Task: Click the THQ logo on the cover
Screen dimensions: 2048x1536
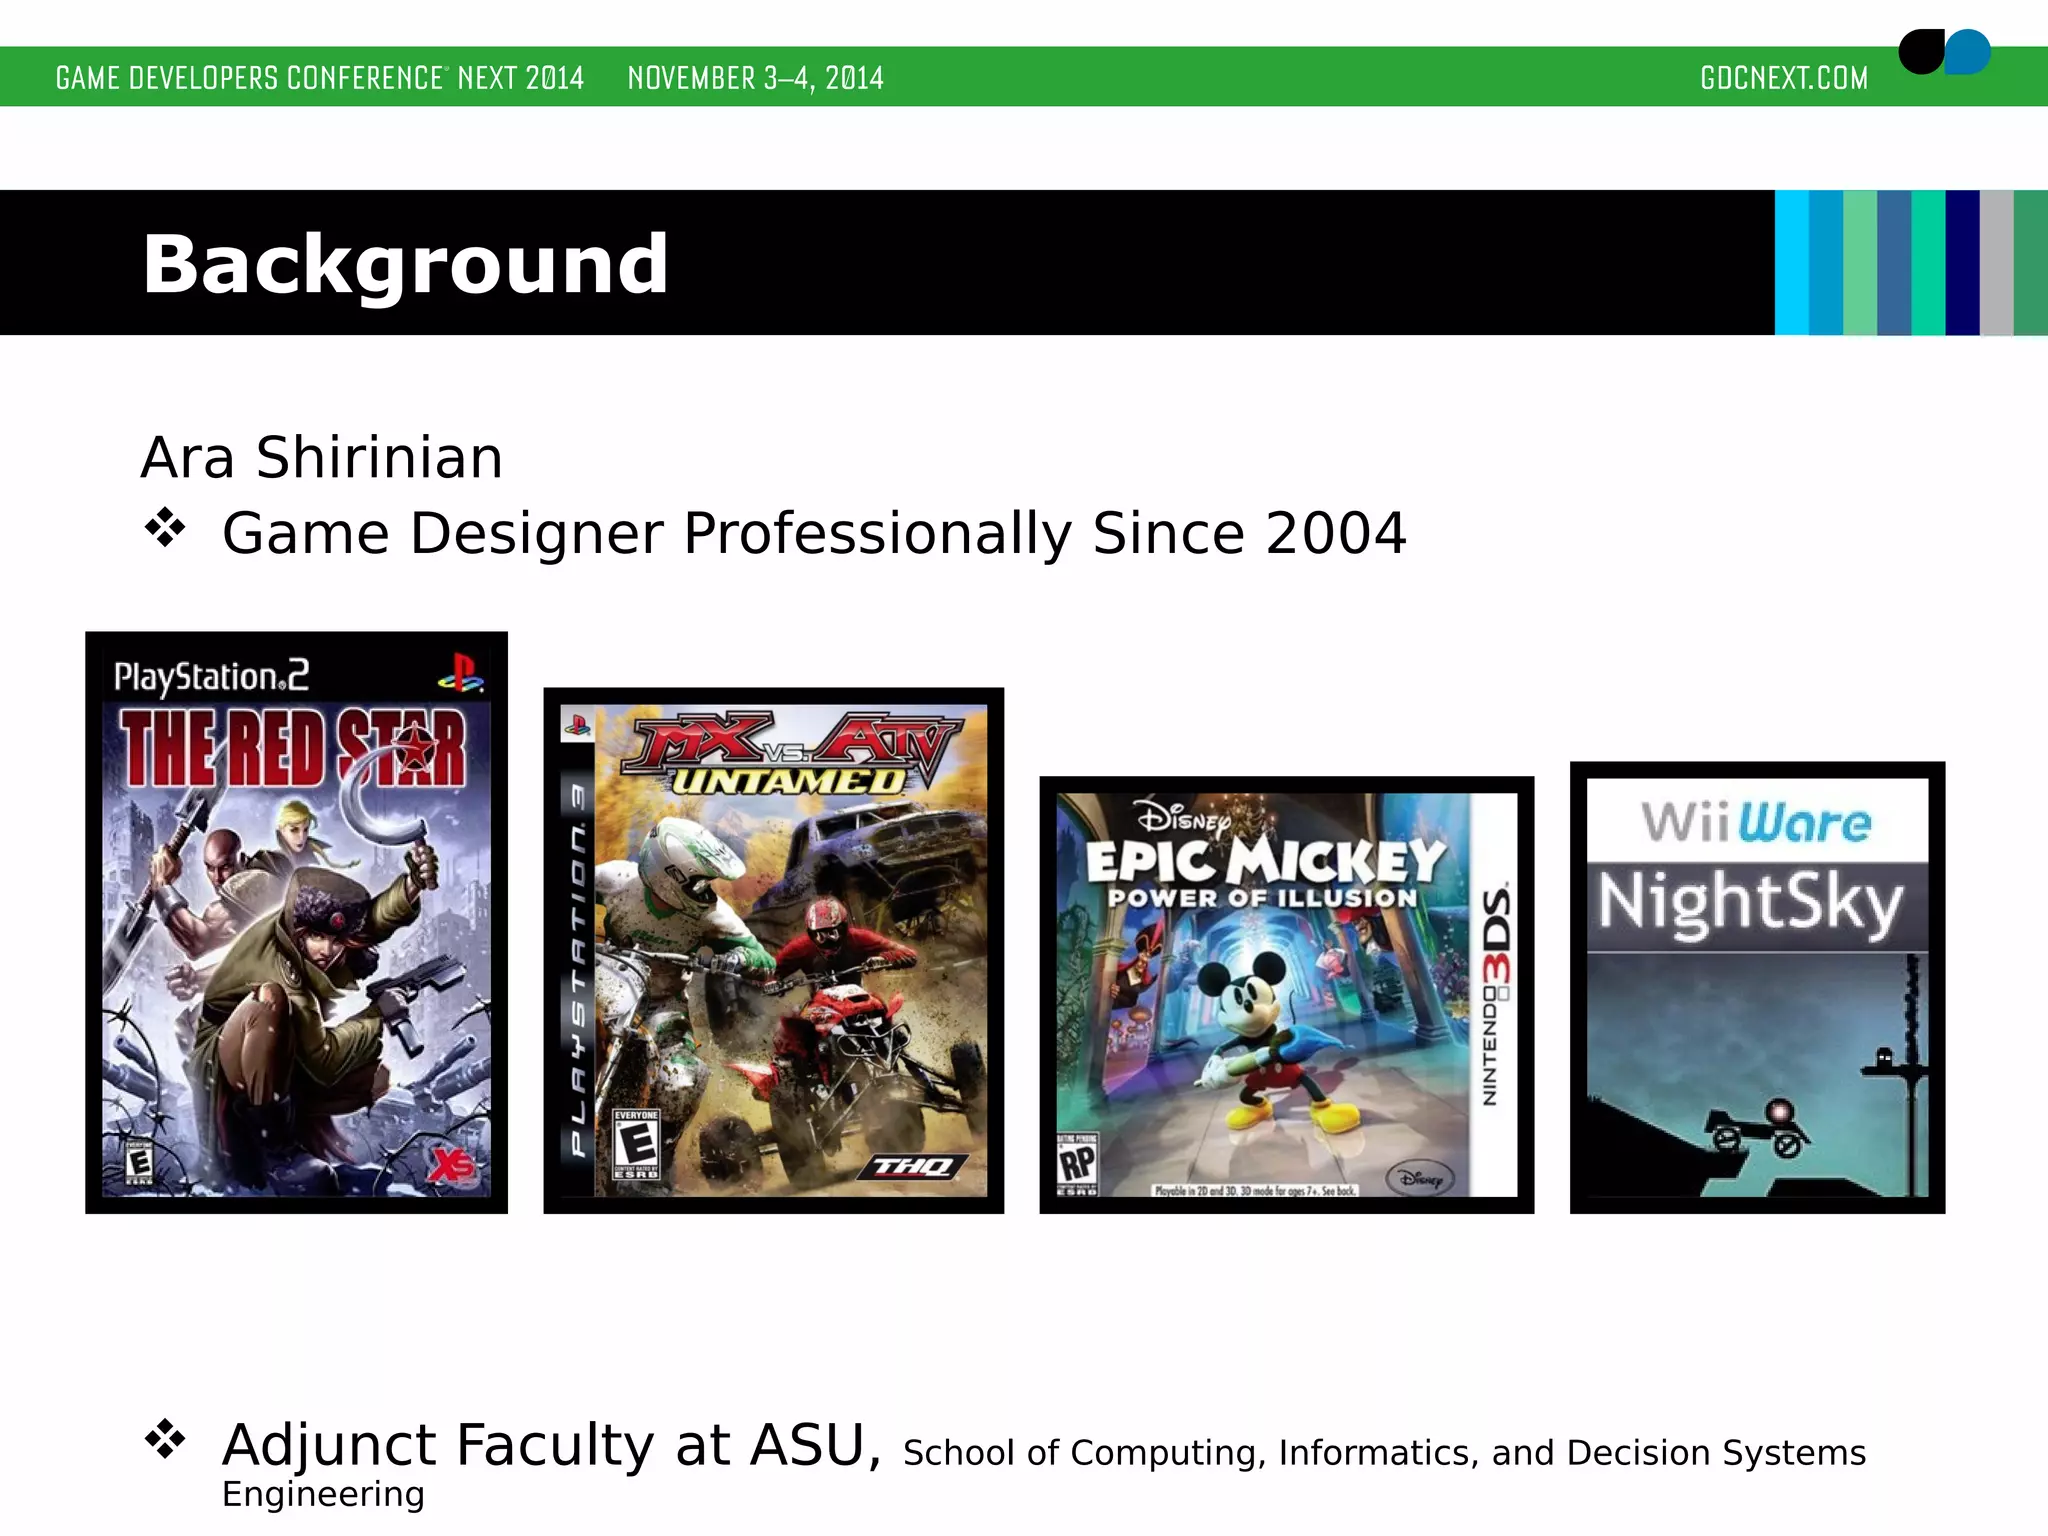Action: (912, 1167)
